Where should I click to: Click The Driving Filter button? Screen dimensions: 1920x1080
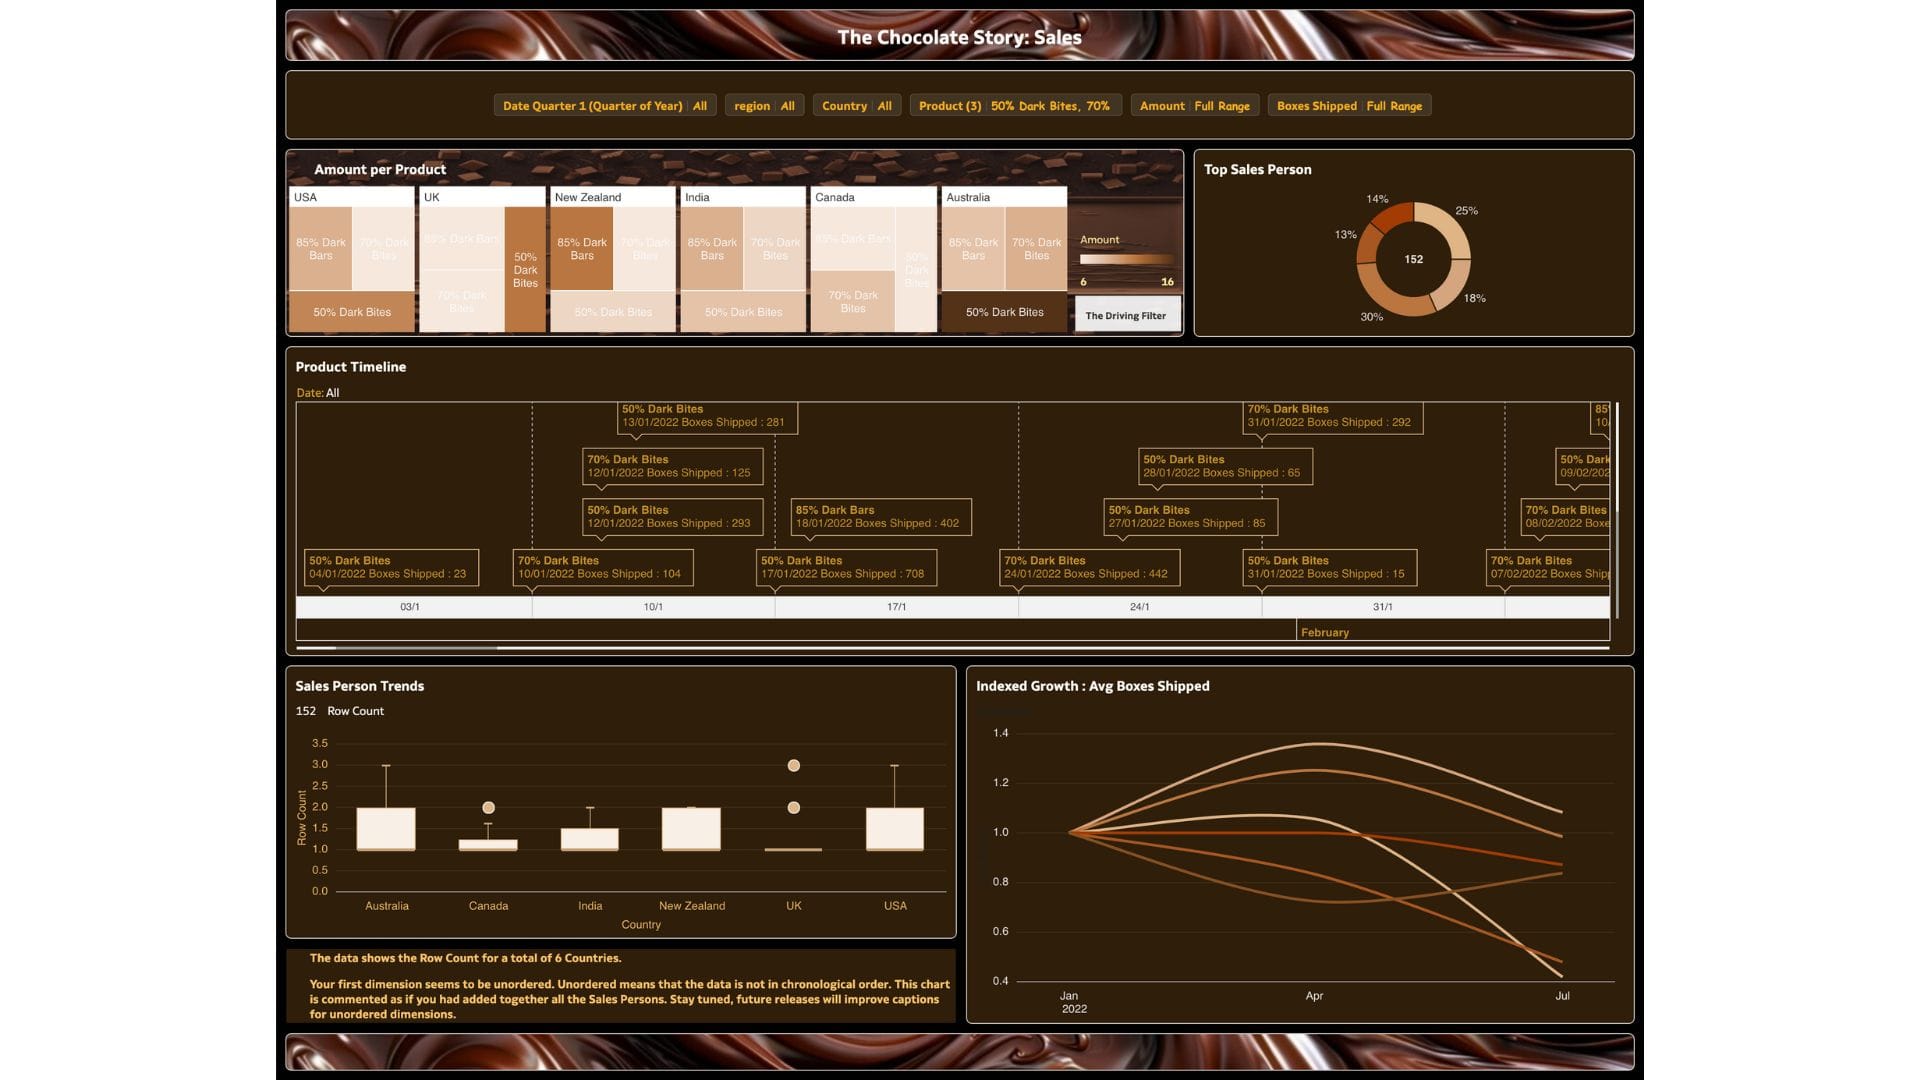click(1126, 316)
